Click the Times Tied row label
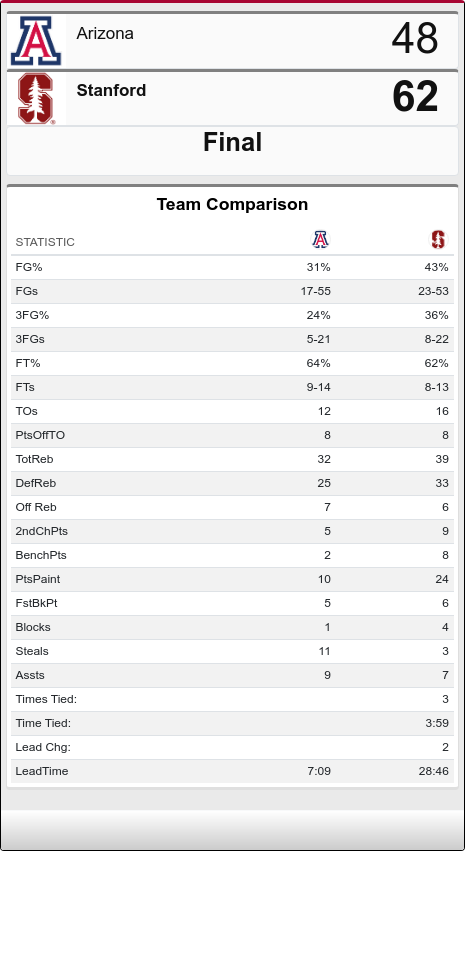465x964 pixels. coord(46,699)
